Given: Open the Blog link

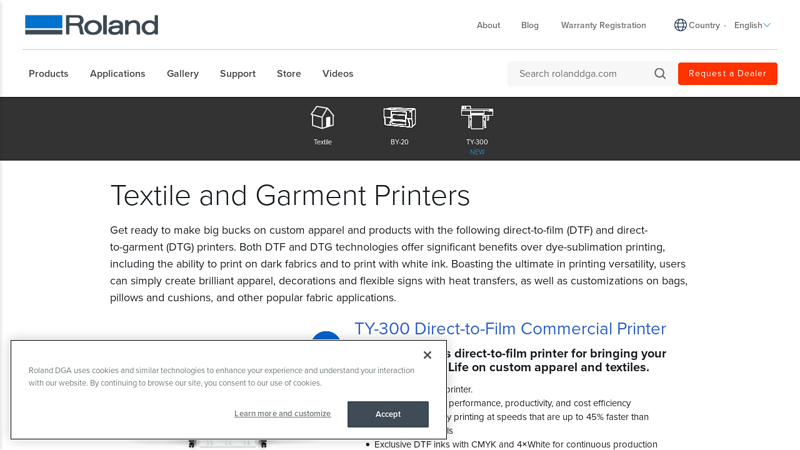Looking at the screenshot, I should [x=530, y=25].
